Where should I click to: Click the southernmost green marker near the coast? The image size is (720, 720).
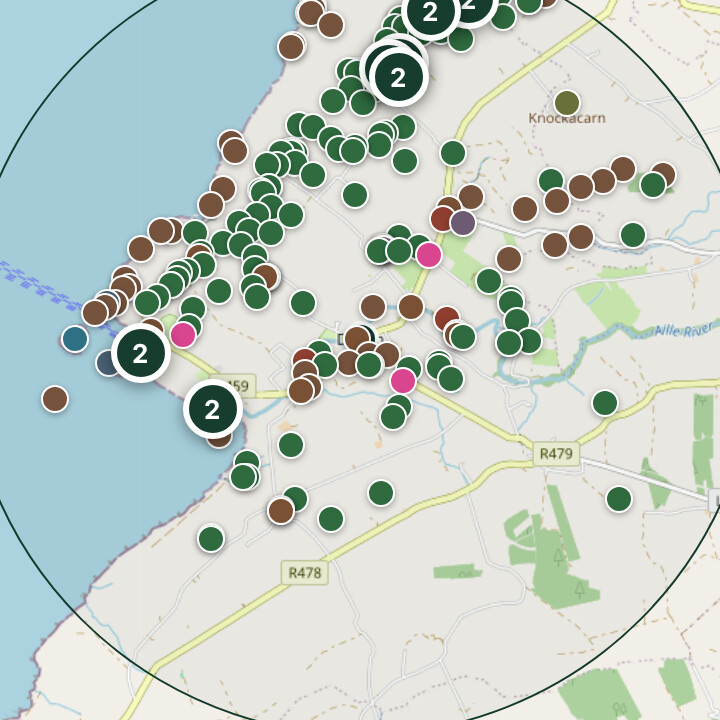point(211,539)
